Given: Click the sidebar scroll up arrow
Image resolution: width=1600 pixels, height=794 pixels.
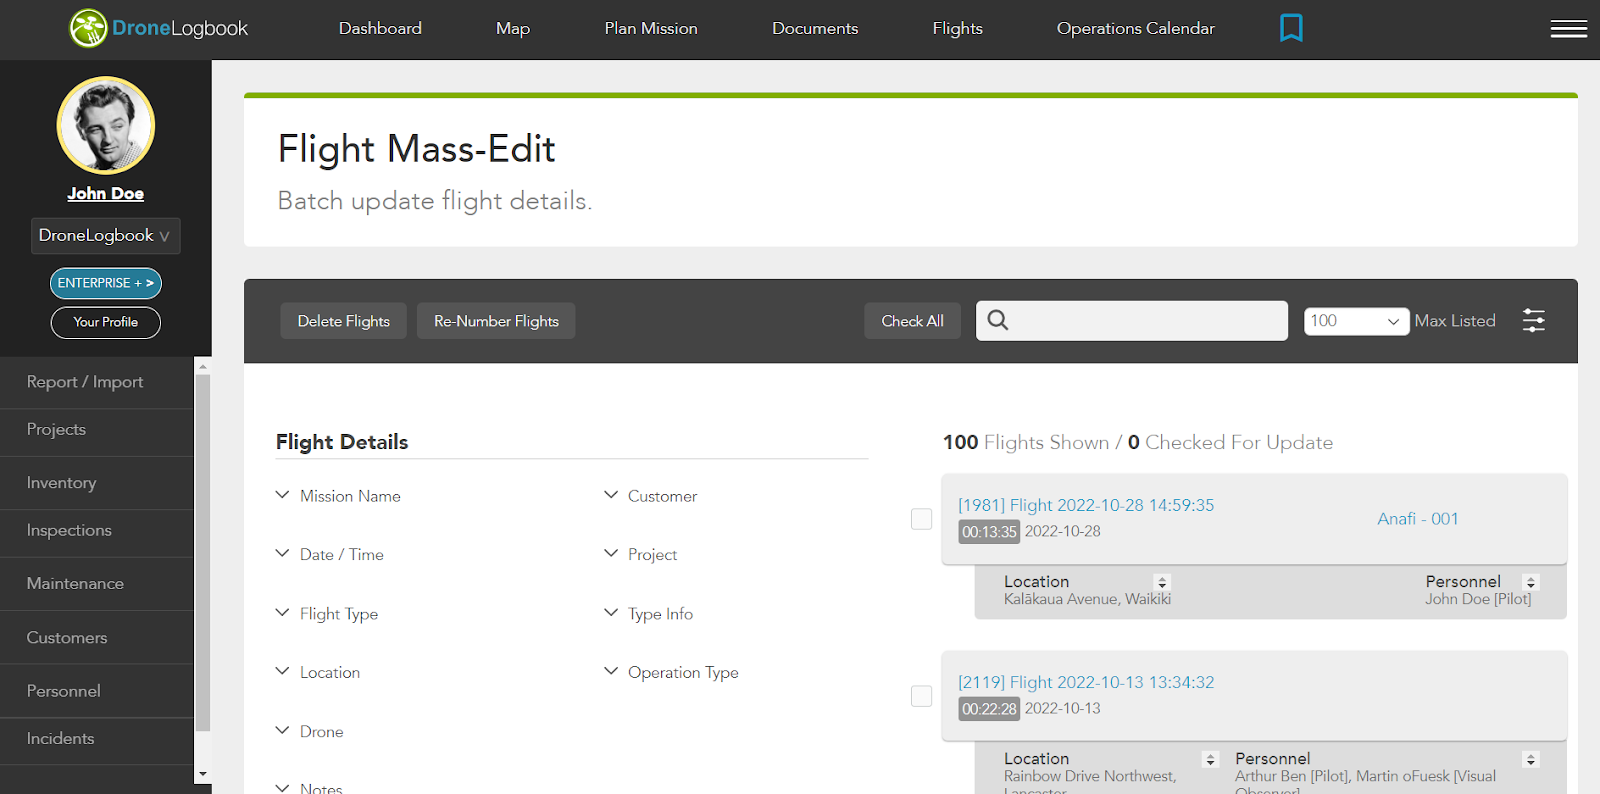Looking at the screenshot, I should coord(203,366).
